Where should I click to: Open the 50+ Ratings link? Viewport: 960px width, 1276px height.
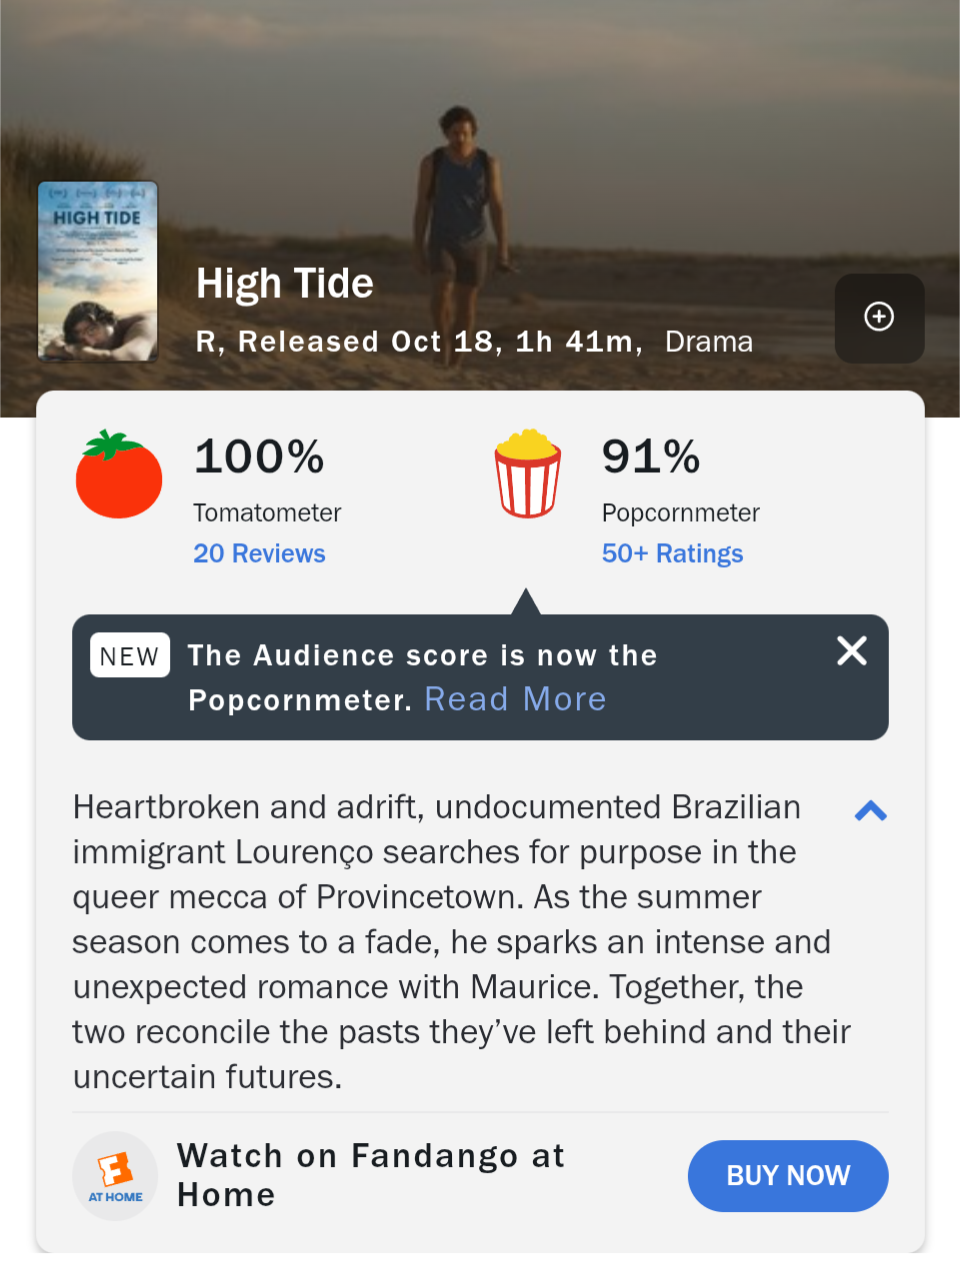coord(672,553)
